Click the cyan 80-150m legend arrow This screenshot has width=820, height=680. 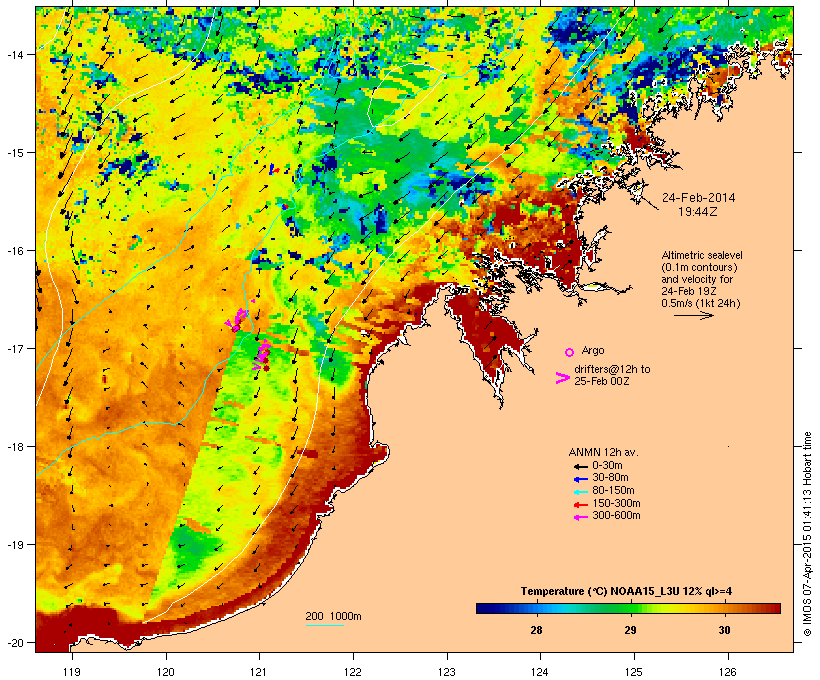(x=580, y=492)
